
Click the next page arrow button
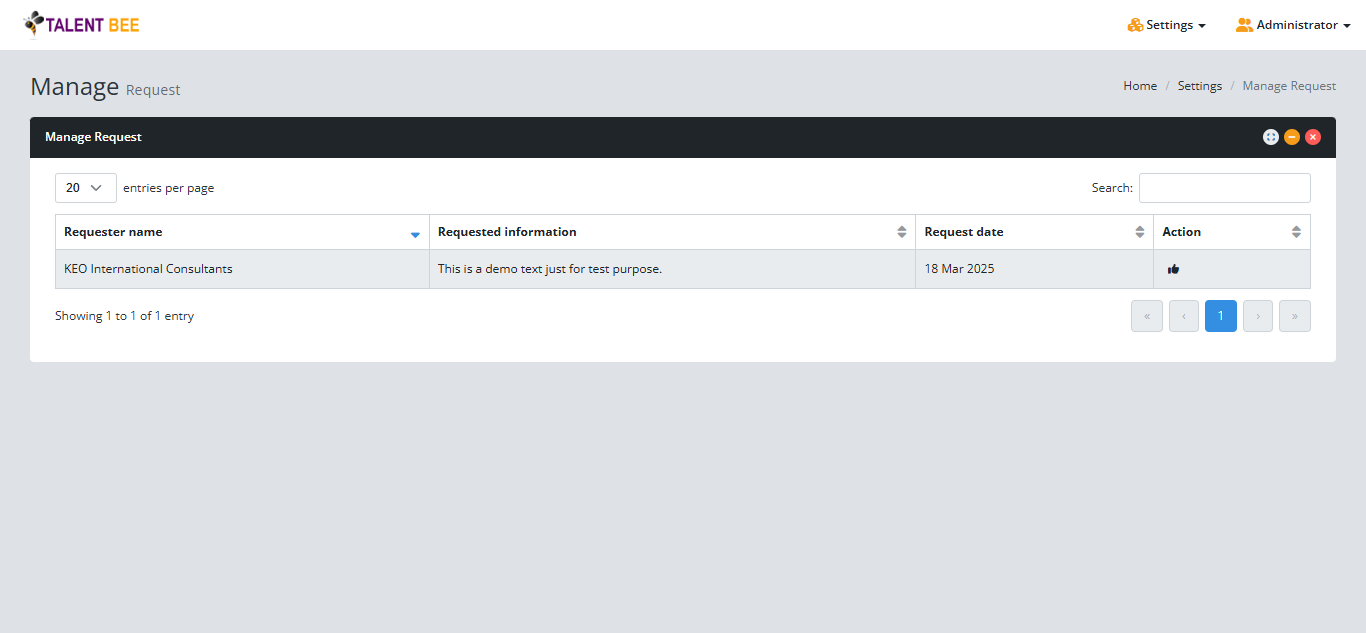tap(1257, 315)
